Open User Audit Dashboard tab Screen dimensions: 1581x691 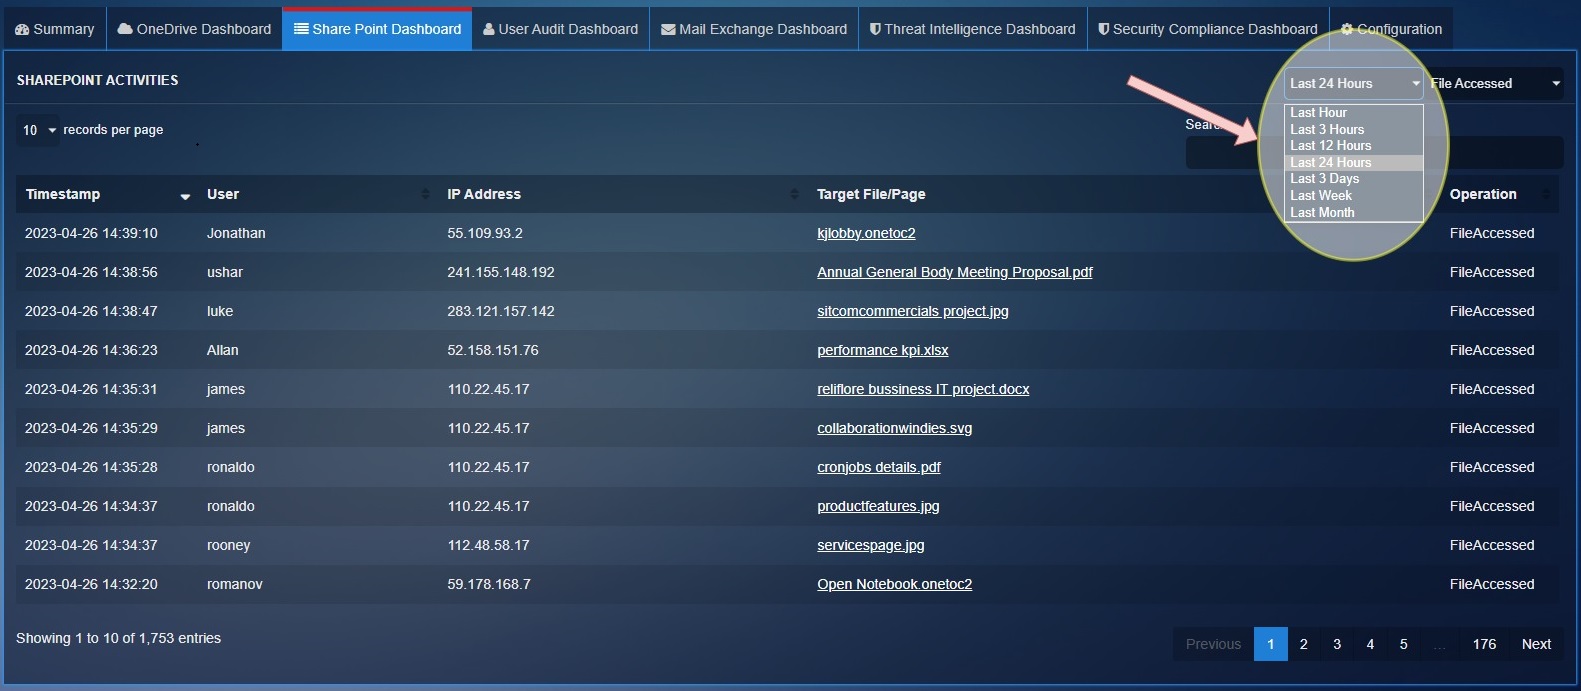click(x=560, y=29)
